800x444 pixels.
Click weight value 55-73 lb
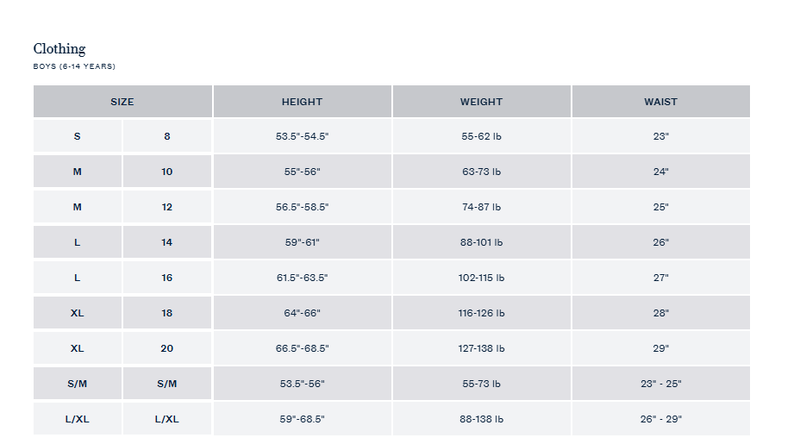[481, 384]
